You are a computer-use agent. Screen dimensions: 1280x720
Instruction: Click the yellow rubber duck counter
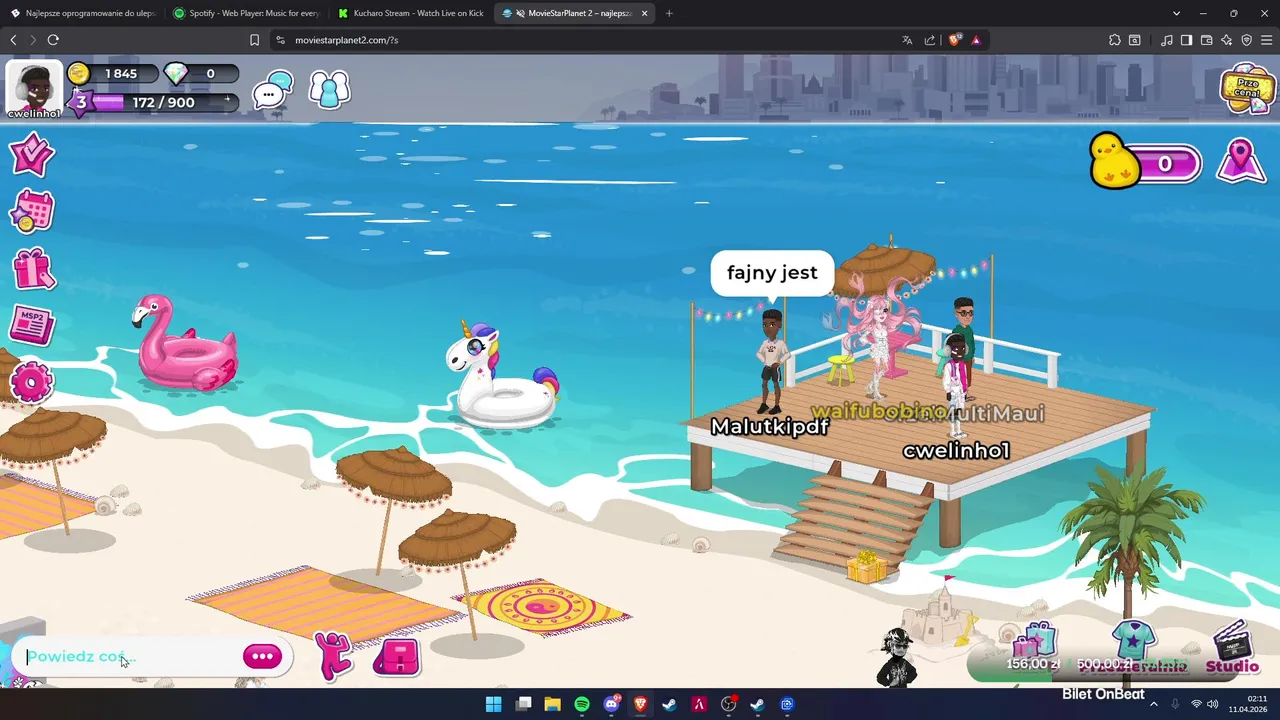(1146, 162)
